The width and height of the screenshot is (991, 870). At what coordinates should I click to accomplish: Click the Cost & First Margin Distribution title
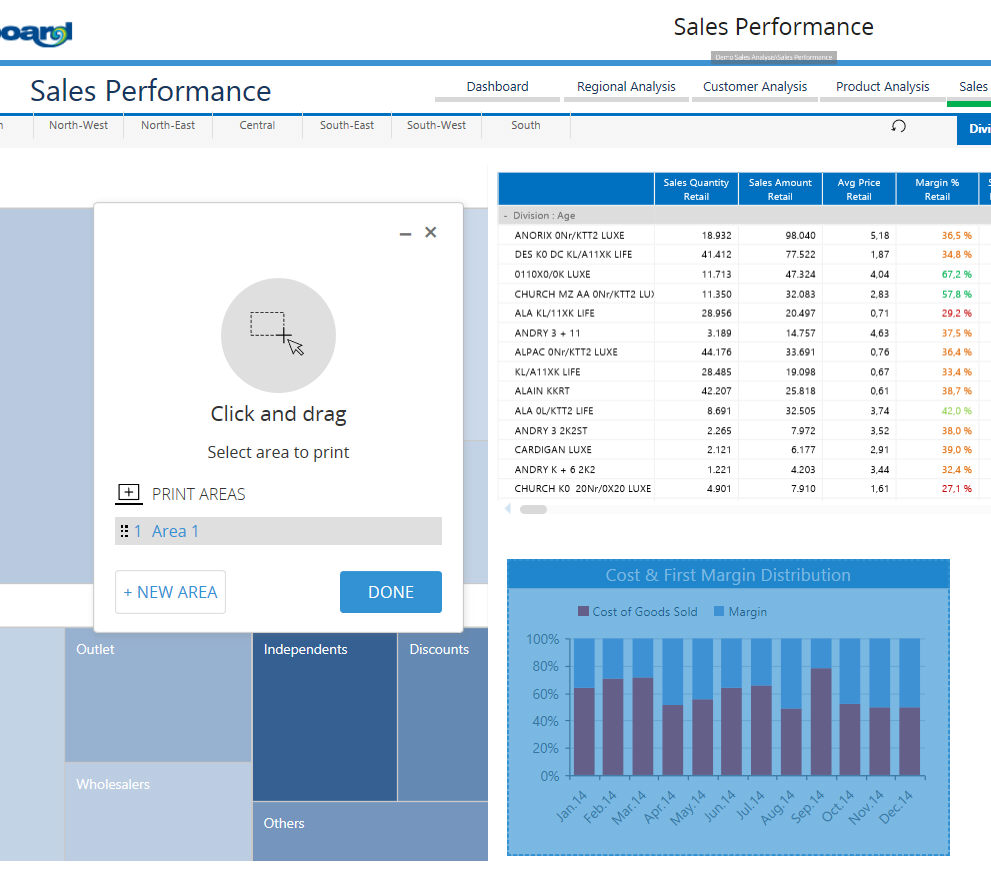728,575
